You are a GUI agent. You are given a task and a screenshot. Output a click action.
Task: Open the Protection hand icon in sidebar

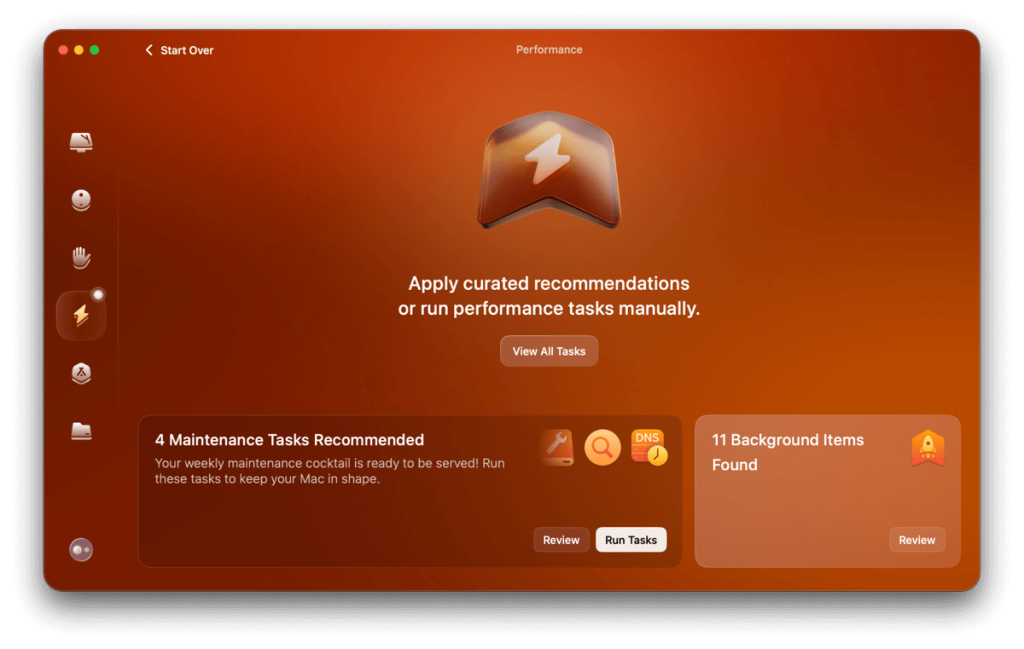81,257
